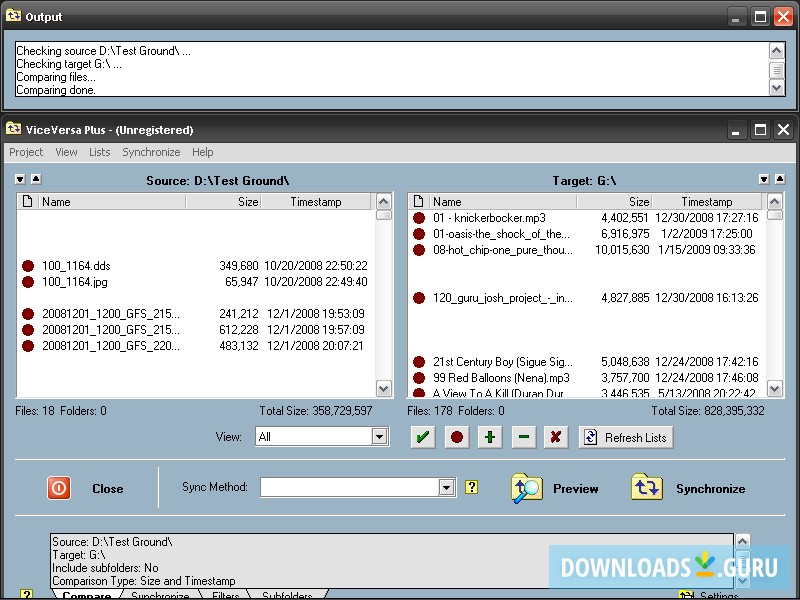Select first 20081201_1200_GFS_215 file, size 241,212
The height and width of the screenshot is (600, 800).
(x=196, y=314)
